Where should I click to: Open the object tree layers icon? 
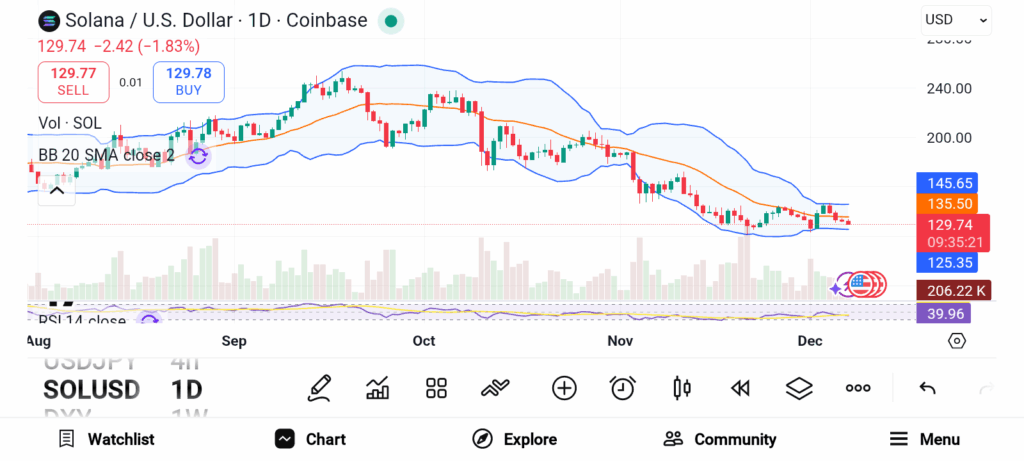pyautogui.click(x=799, y=388)
